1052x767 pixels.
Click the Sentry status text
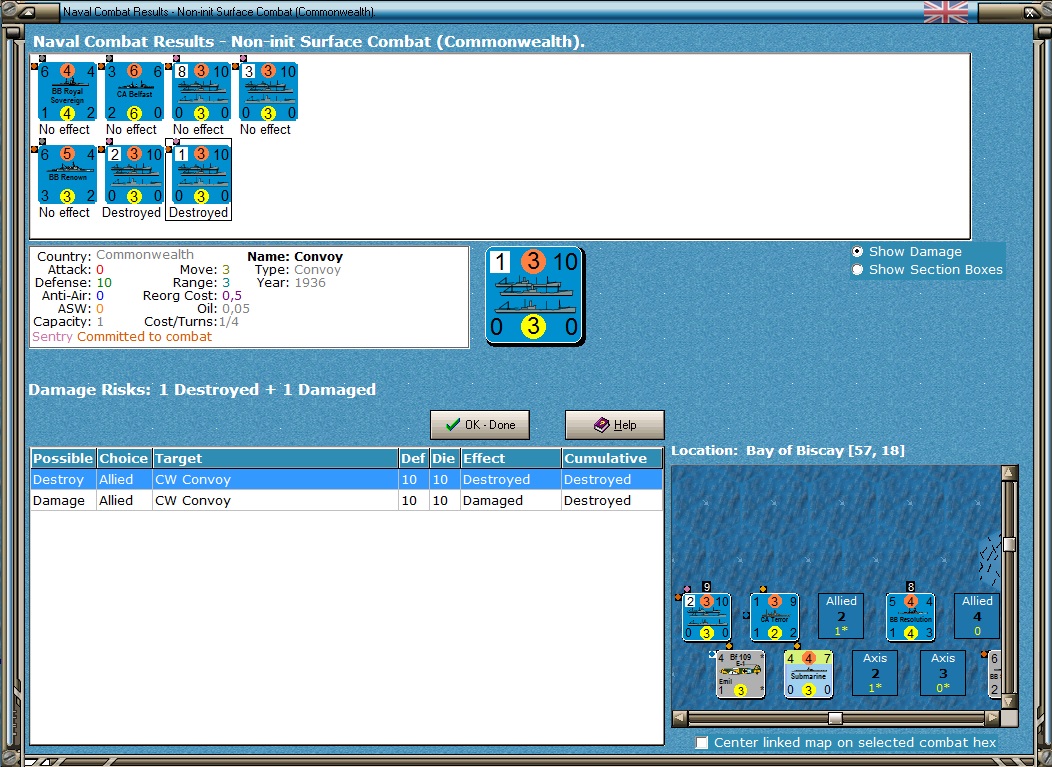point(52,337)
